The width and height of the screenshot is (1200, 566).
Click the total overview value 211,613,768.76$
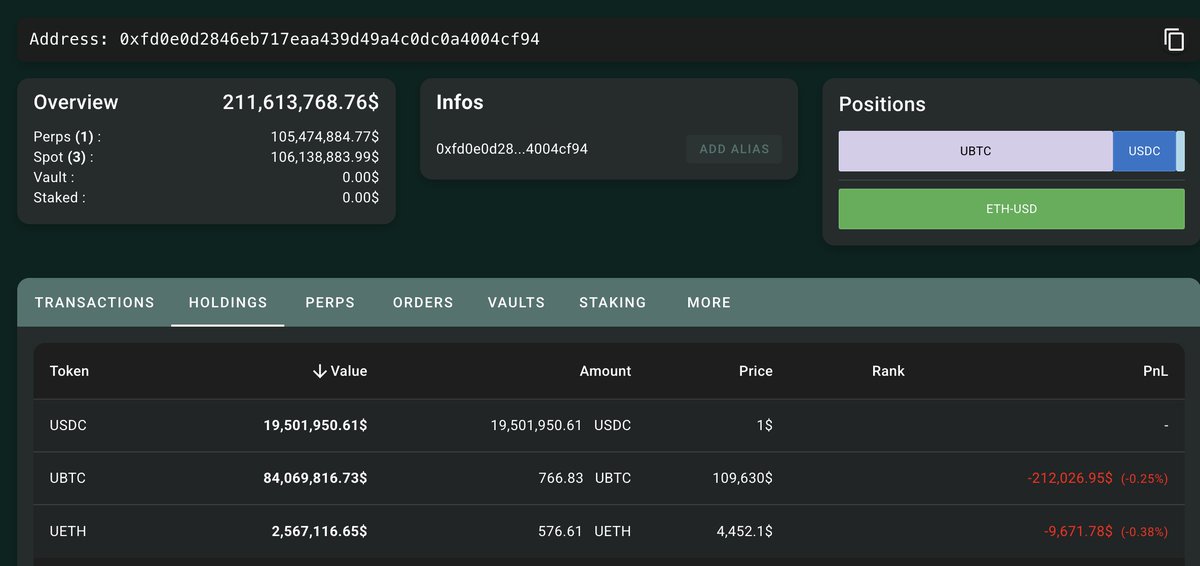click(300, 102)
